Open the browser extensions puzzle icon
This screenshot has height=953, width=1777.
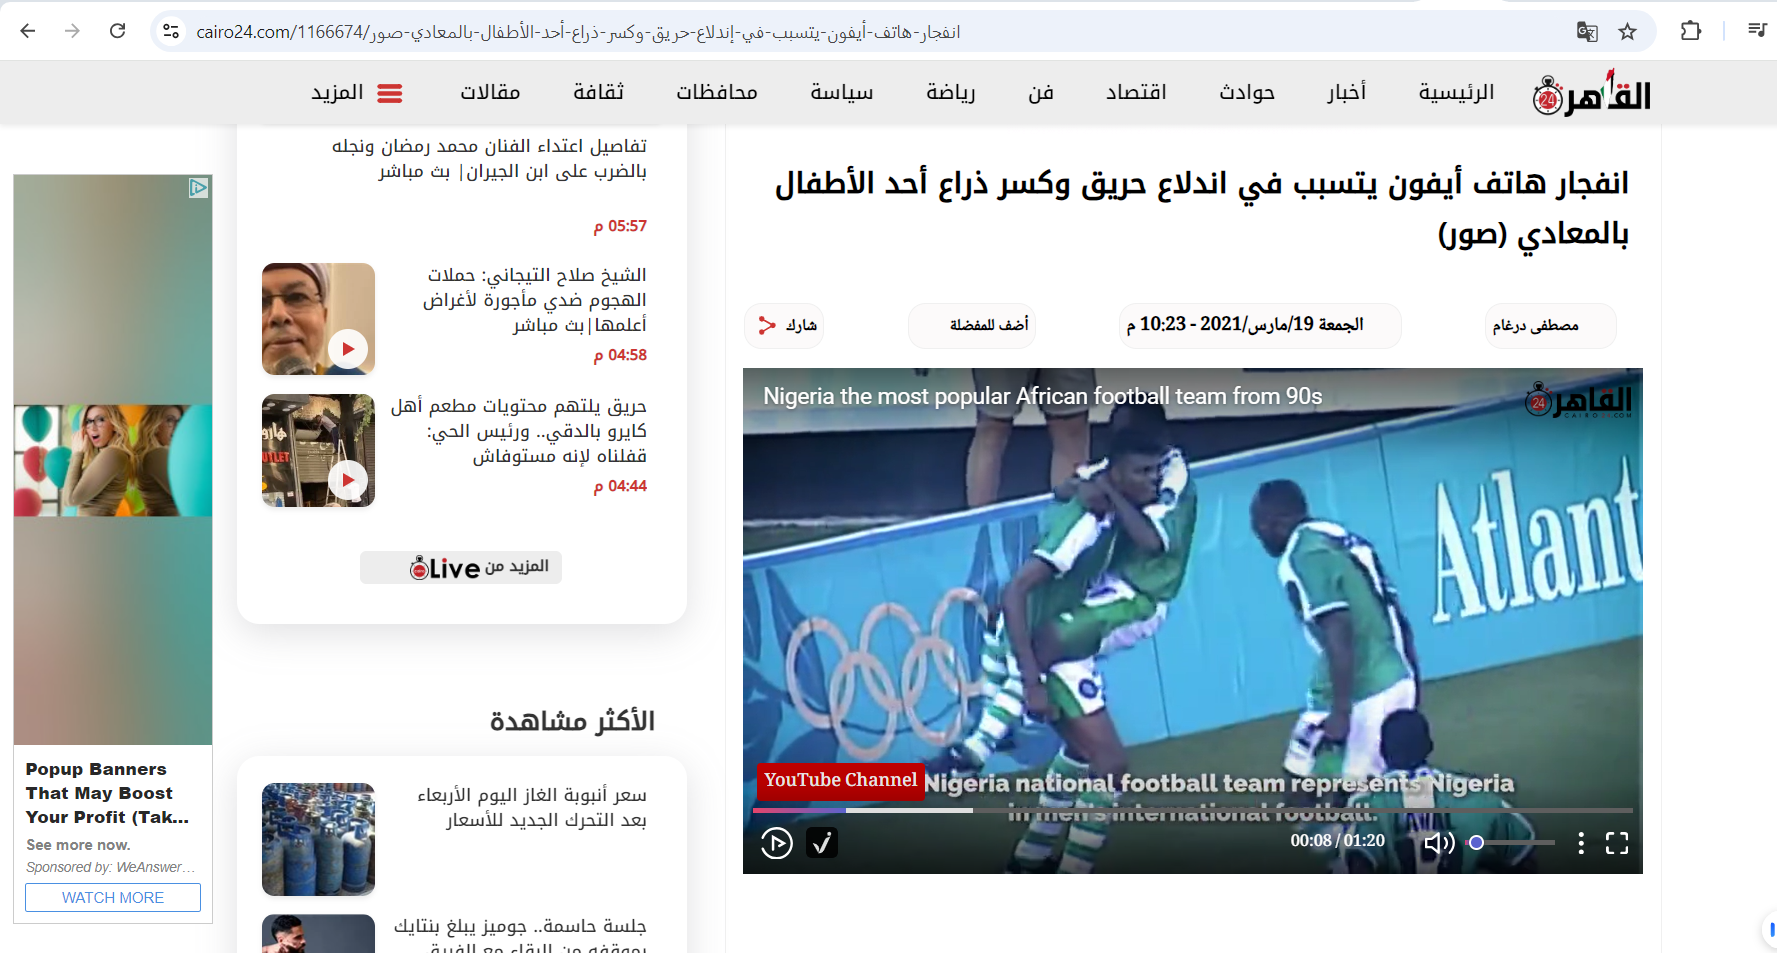(x=1691, y=32)
